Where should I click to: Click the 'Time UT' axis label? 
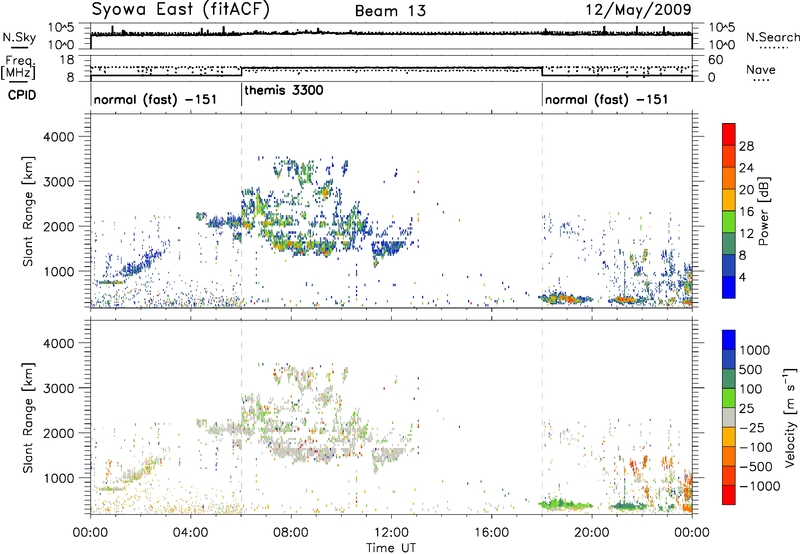(391, 548)
